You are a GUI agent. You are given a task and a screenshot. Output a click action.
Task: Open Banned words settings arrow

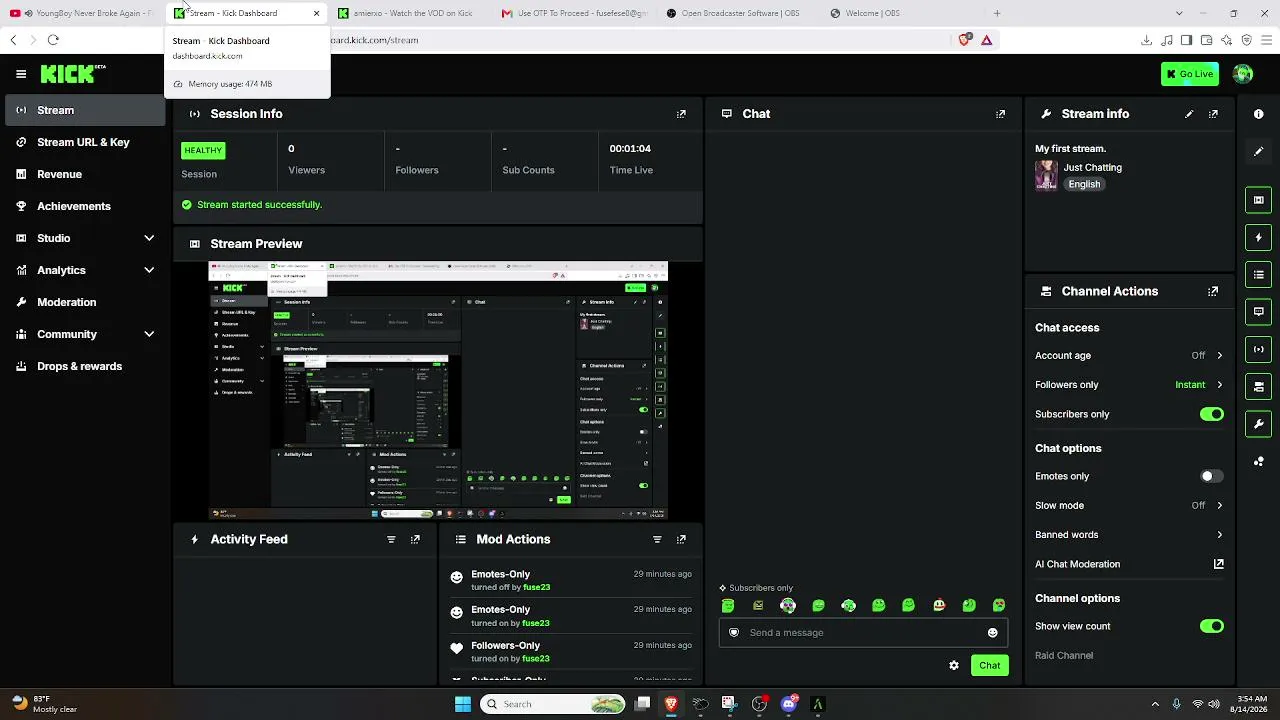(x=1219, y=535)
